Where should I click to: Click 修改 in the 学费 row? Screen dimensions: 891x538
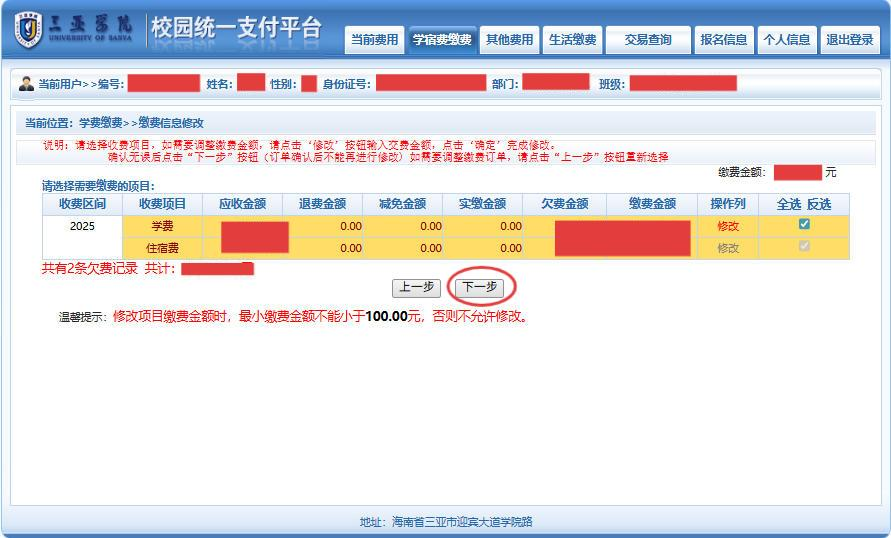click(728, 226)
